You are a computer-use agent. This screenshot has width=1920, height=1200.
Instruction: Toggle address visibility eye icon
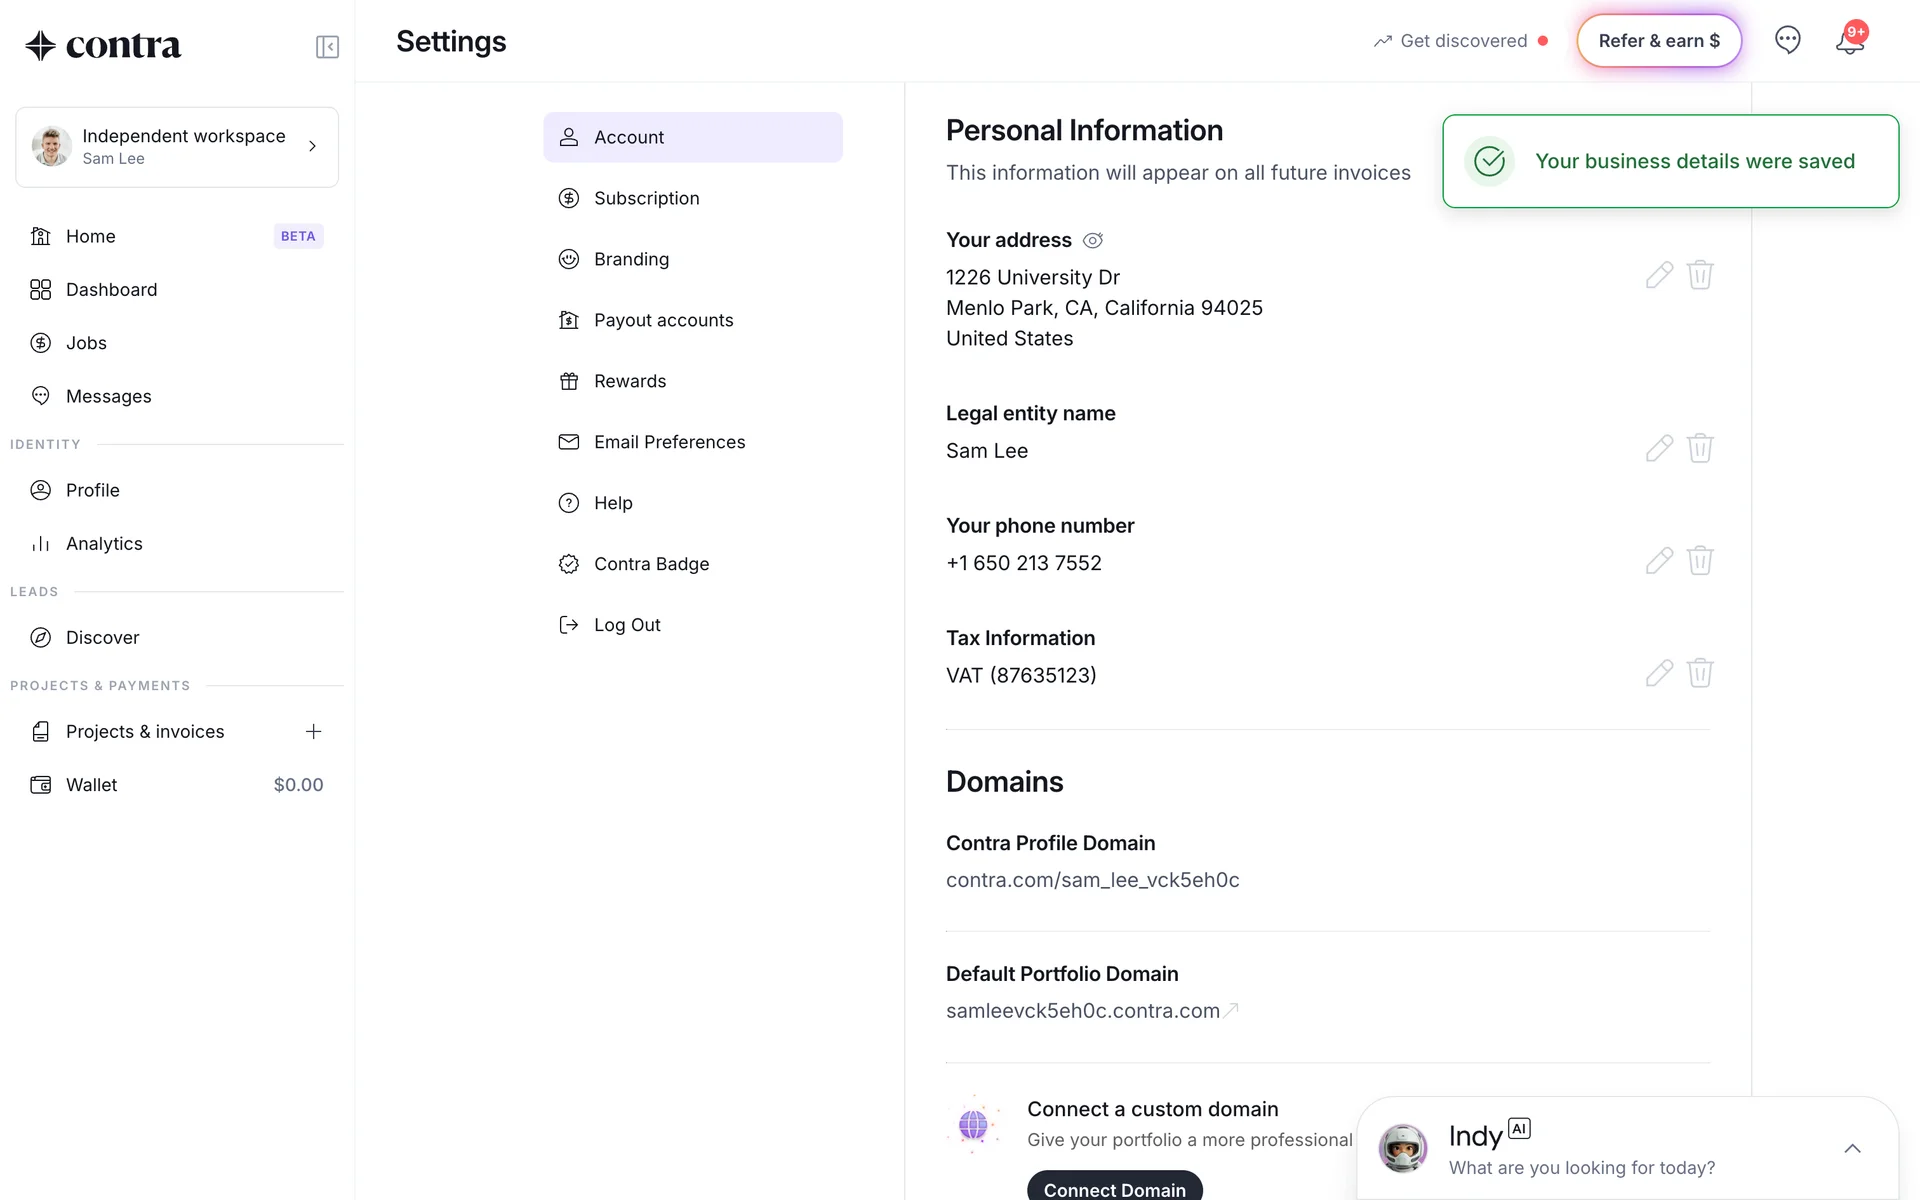pyautogui.click(x=1093, y=241)
